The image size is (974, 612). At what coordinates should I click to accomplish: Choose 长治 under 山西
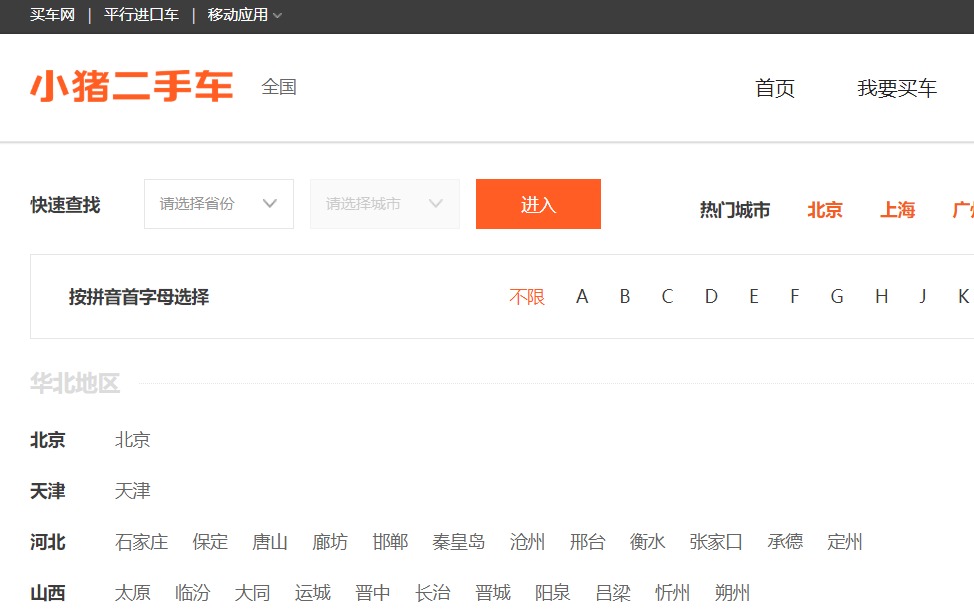pyautogui.click(x=432, y=593)
